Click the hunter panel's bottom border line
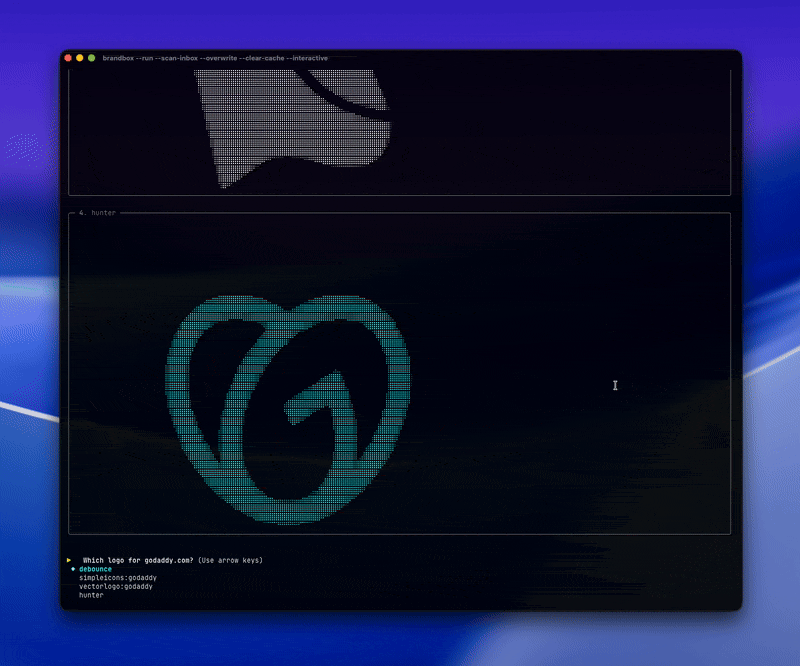The width and height of the screenshot is (800, 666). point(399,534)
